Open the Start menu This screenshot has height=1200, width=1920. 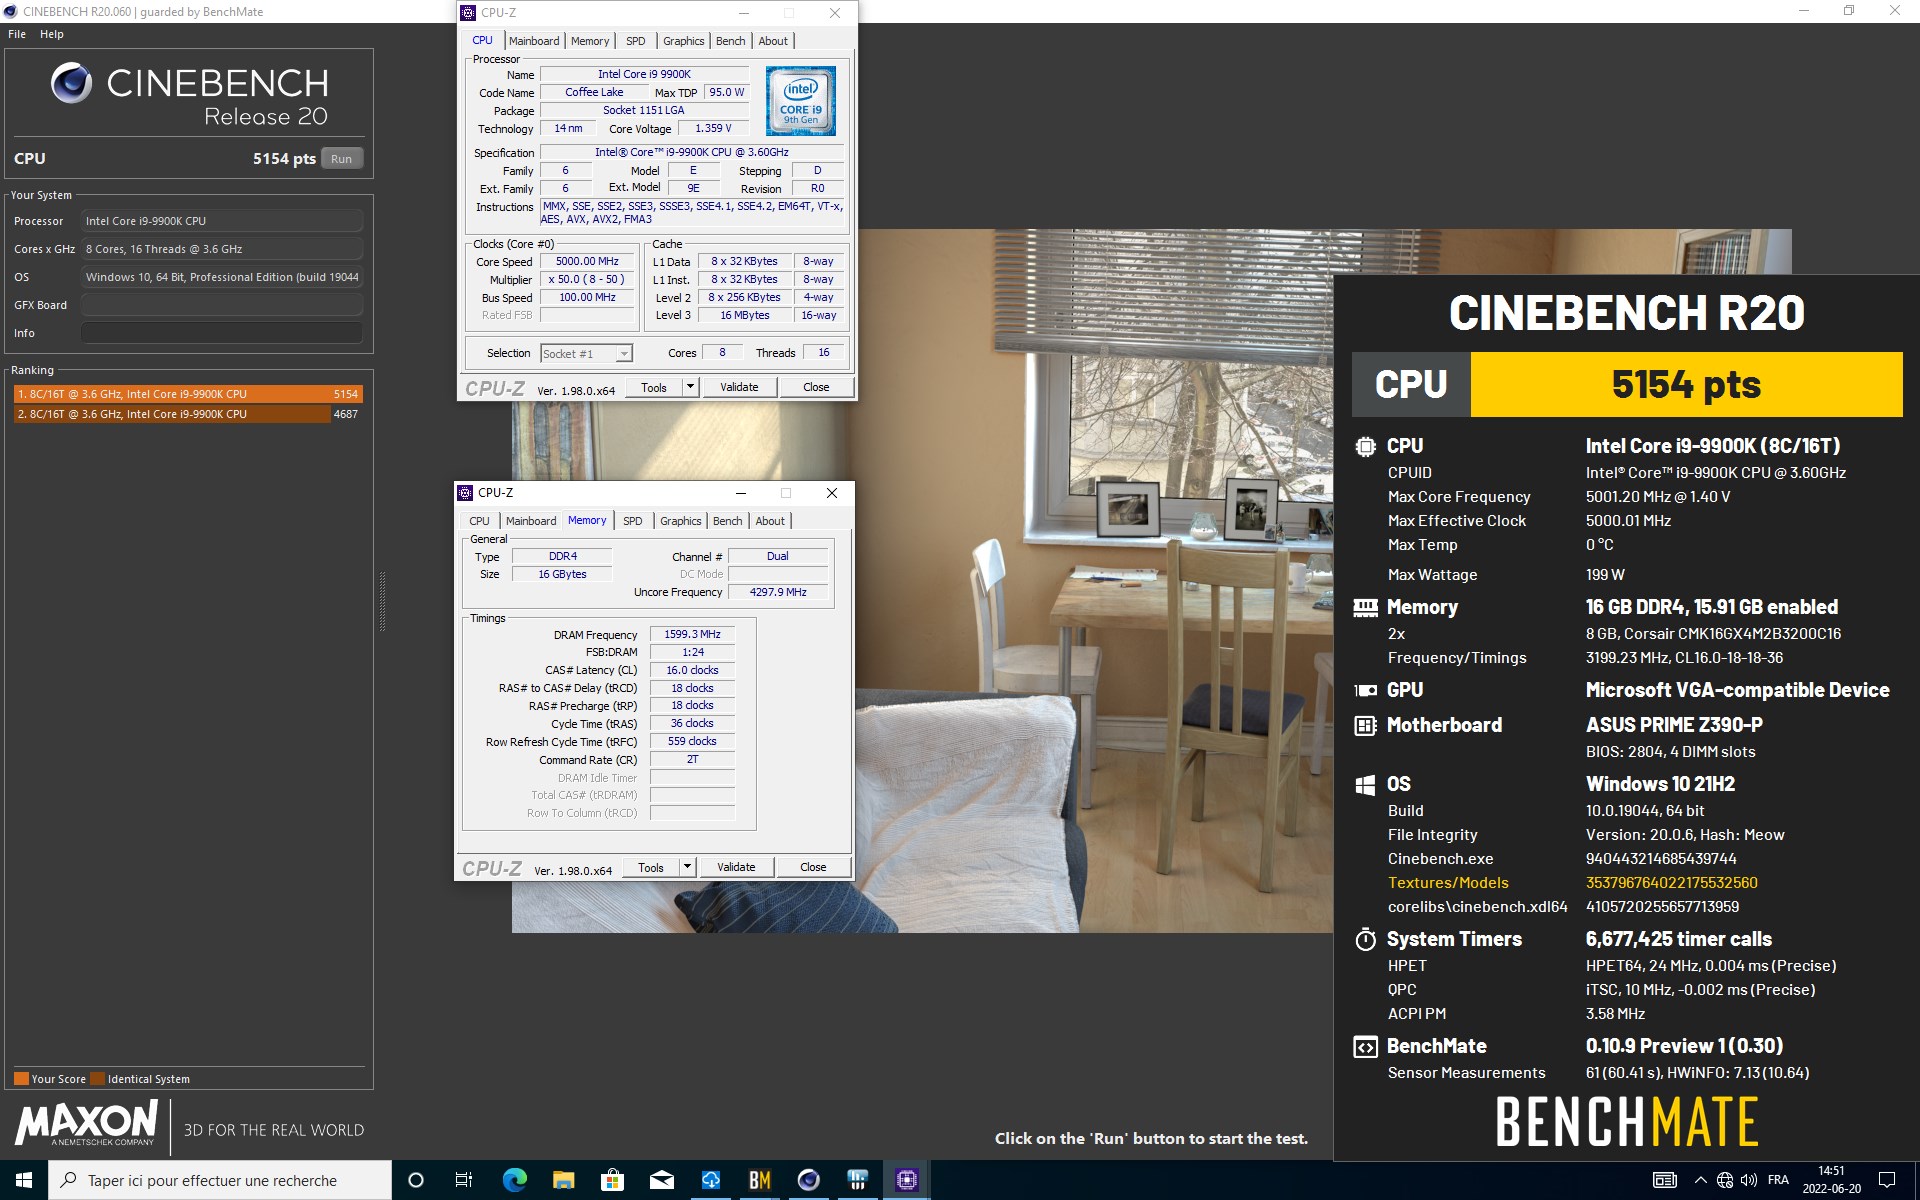coord(24,1180)
